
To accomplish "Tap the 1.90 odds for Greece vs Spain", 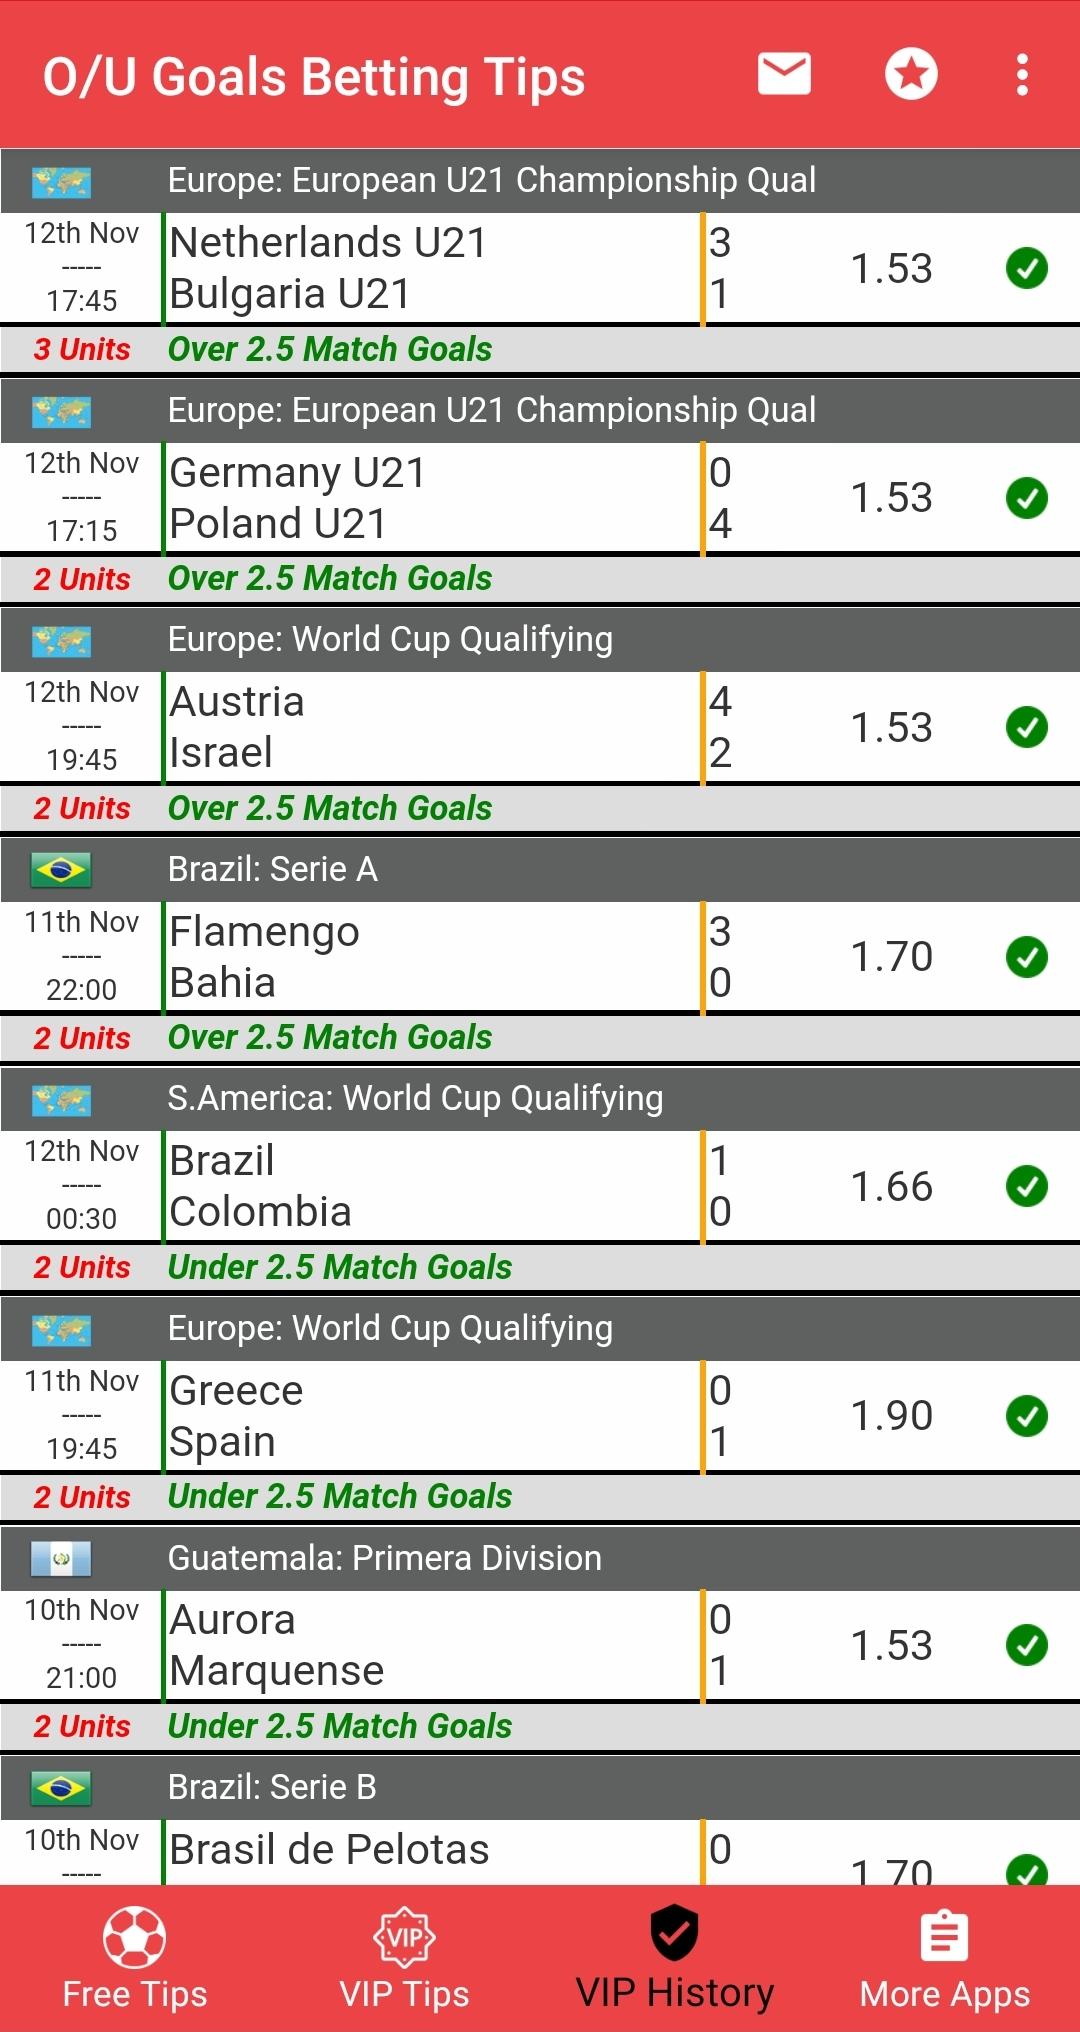I will pyautogui.click(x=891, y=1416).
